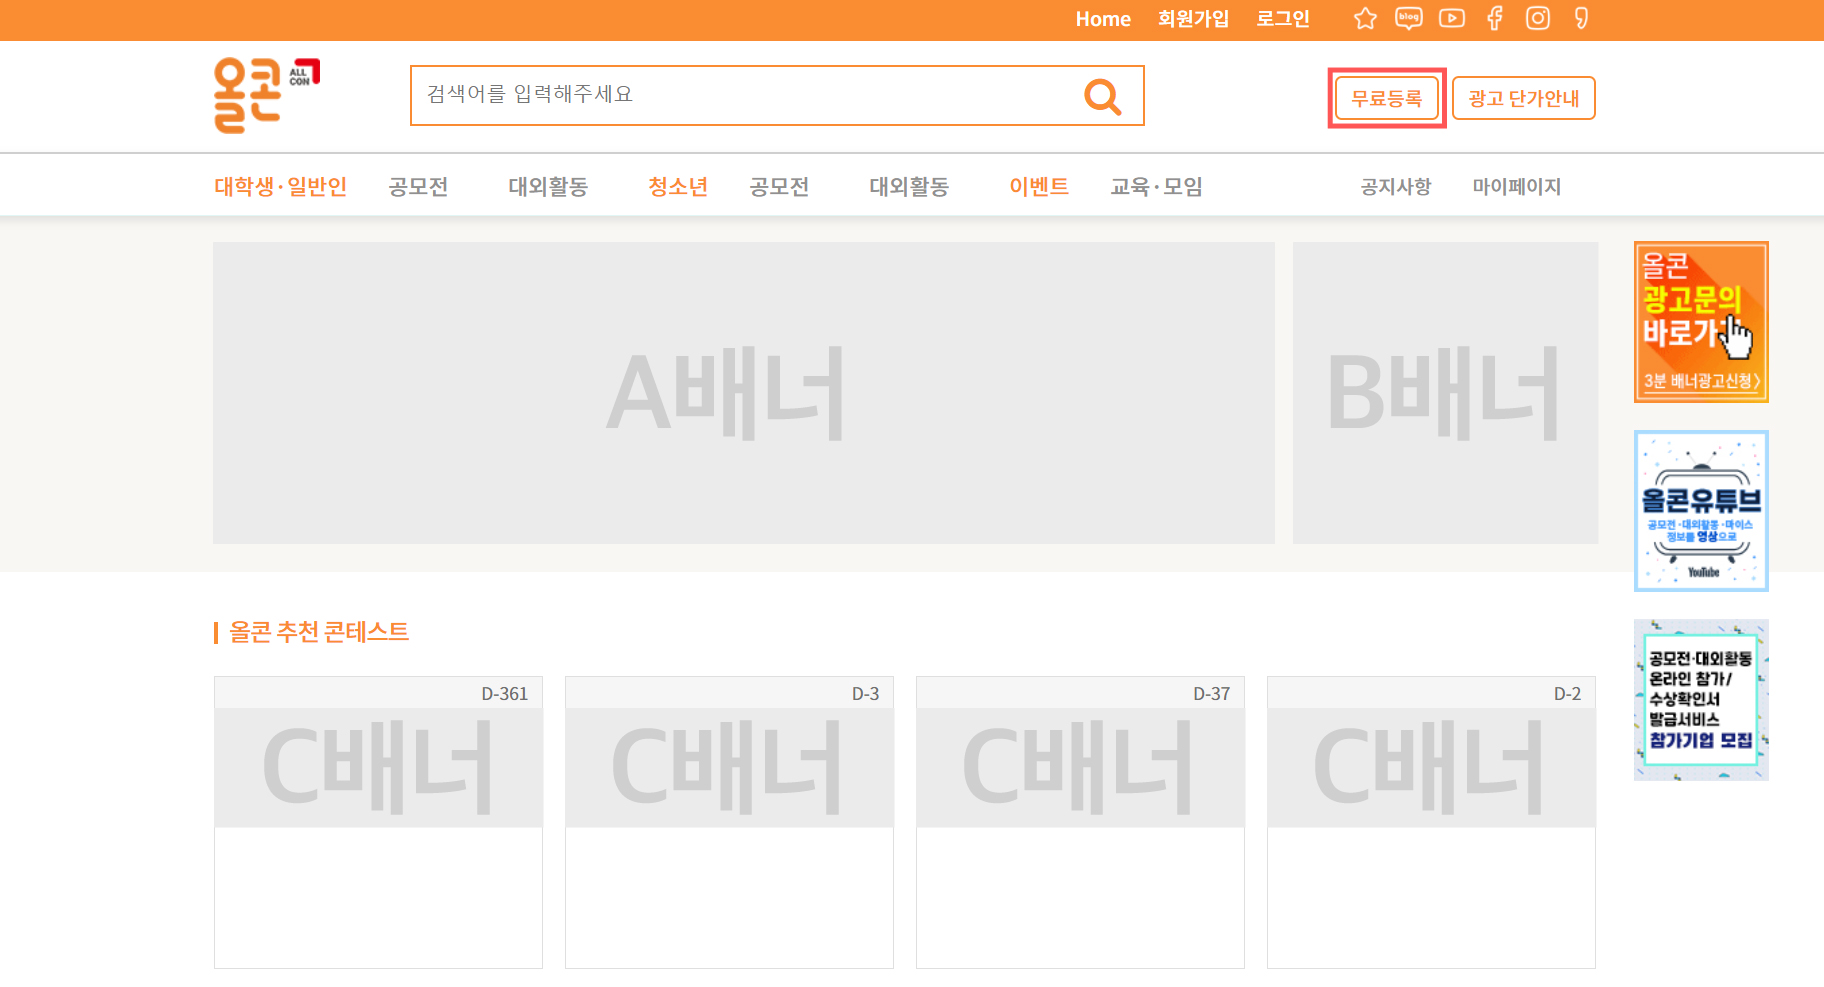Open the YouTube icon in top bar
This screenshot has height=987, width=1824.
1451,19
